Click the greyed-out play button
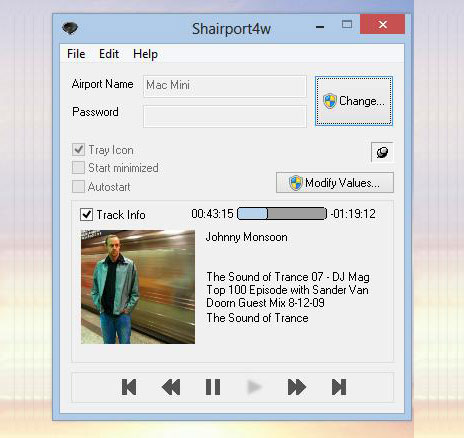Viewport: 464px width, 438px height. click(254, 387)
